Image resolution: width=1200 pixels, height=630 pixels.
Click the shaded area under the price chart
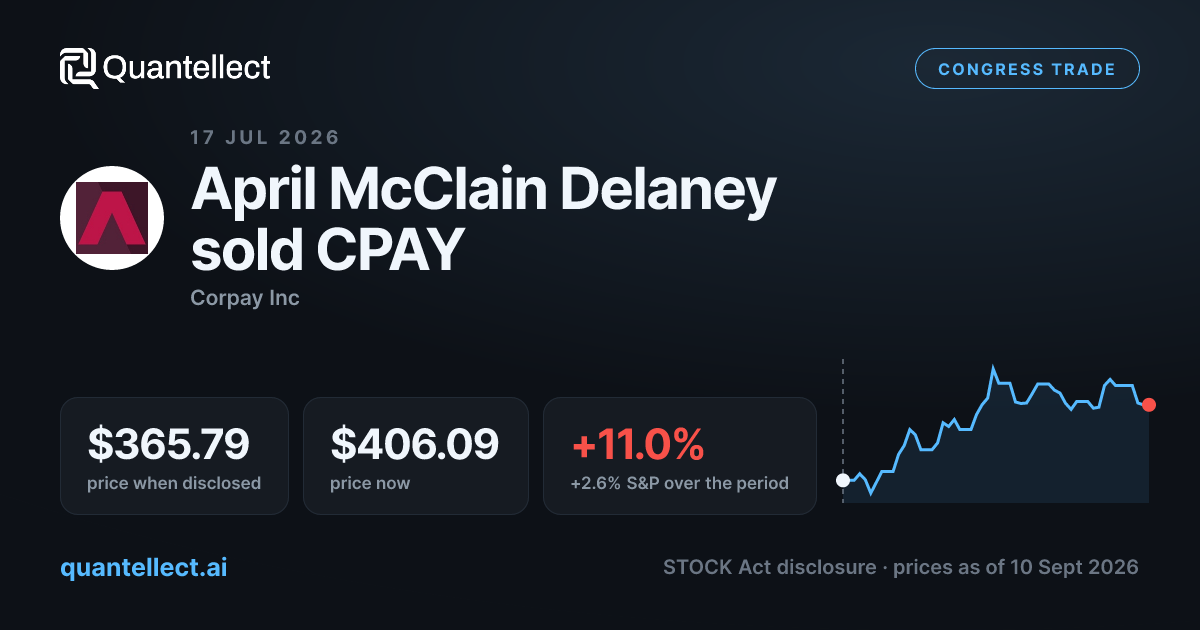(1000, 460)
